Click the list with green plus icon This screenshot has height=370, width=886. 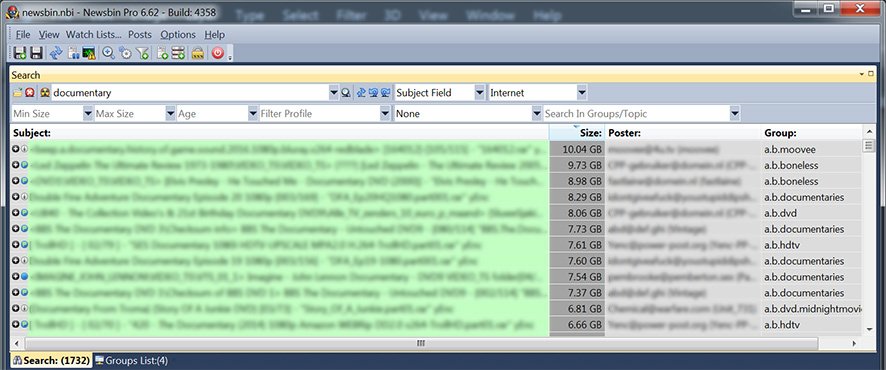[x=178, y=53]
